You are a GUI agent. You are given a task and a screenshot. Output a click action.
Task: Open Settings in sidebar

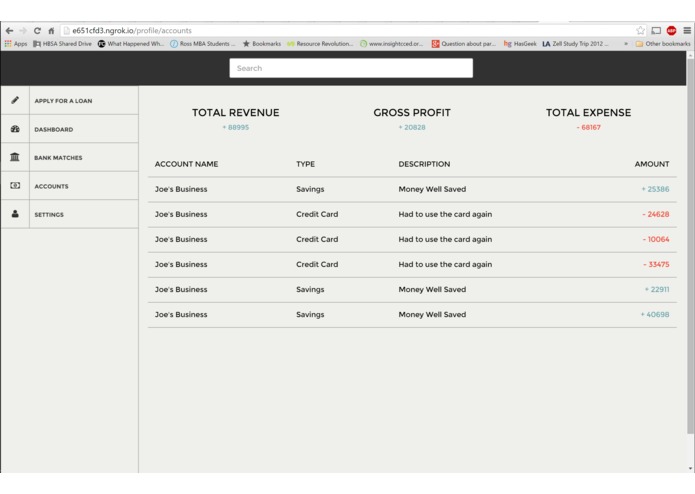49,215
